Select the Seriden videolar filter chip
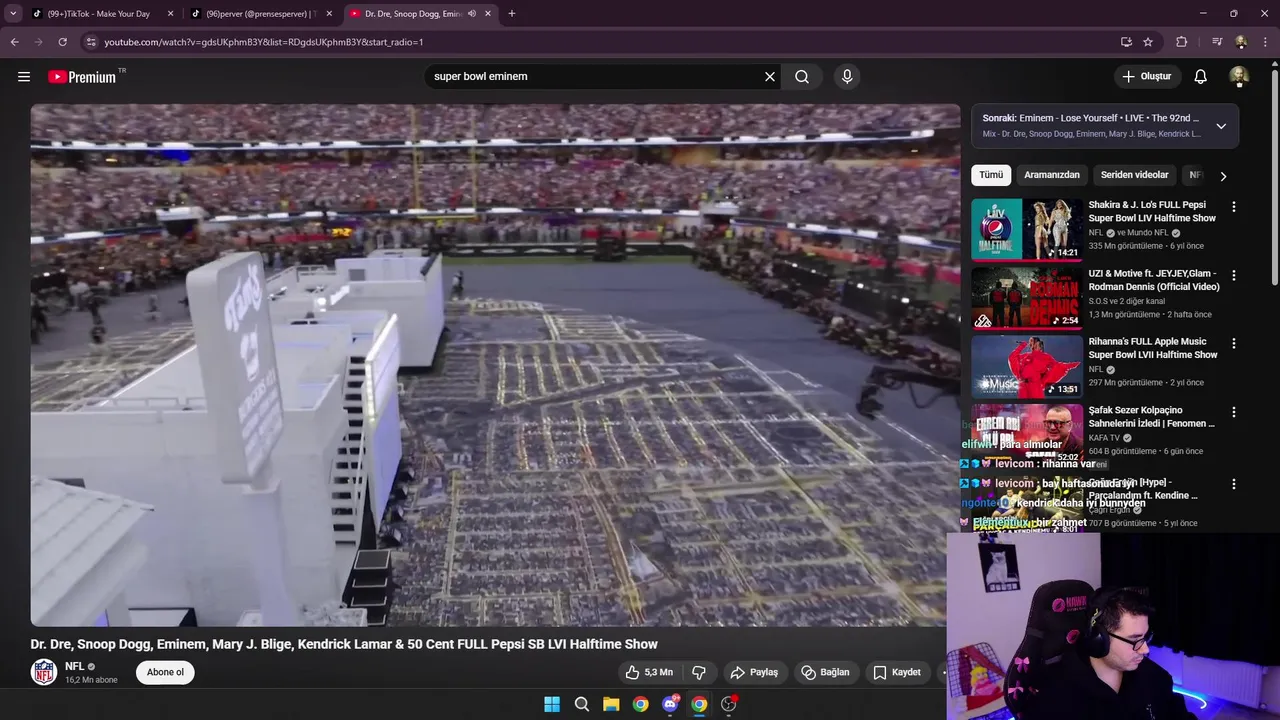1280x720 pixels. point(1135,175)
